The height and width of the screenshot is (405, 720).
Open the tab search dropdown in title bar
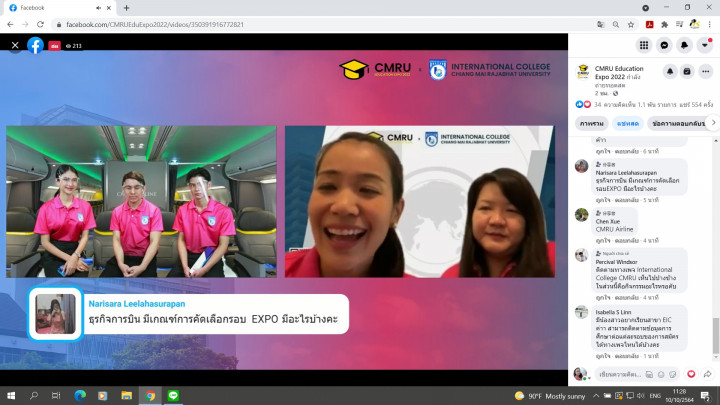(645, 8)
